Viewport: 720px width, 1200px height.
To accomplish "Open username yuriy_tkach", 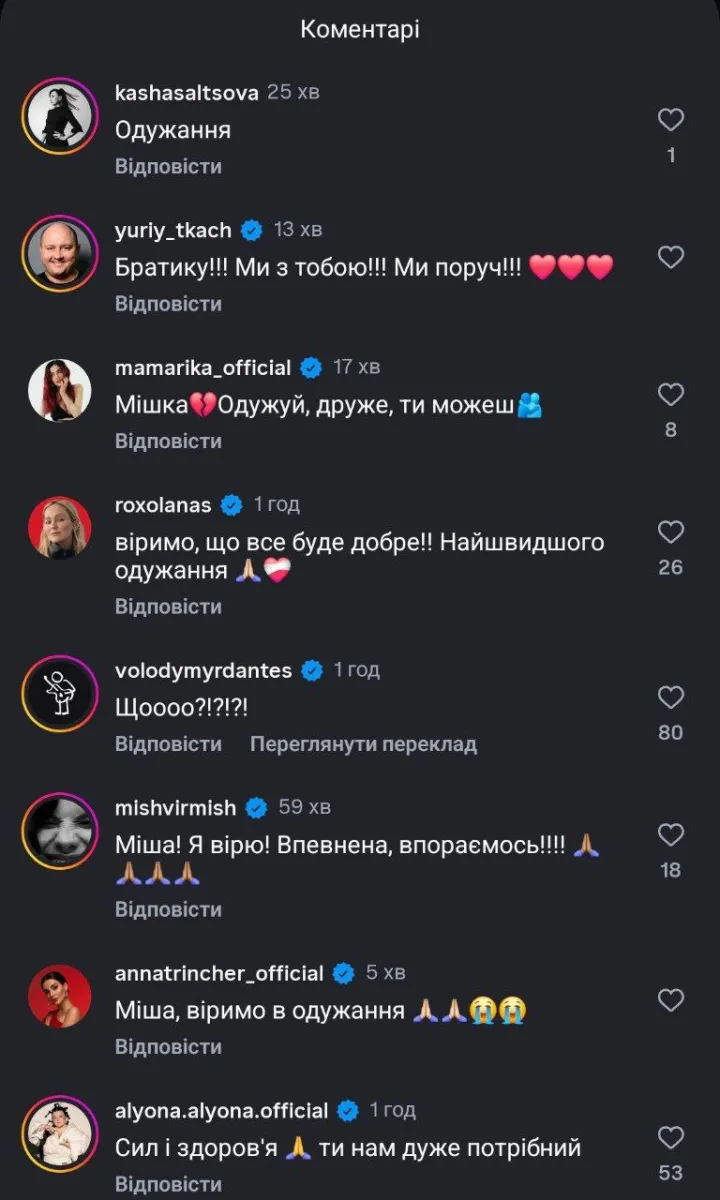I will [173, 230].
